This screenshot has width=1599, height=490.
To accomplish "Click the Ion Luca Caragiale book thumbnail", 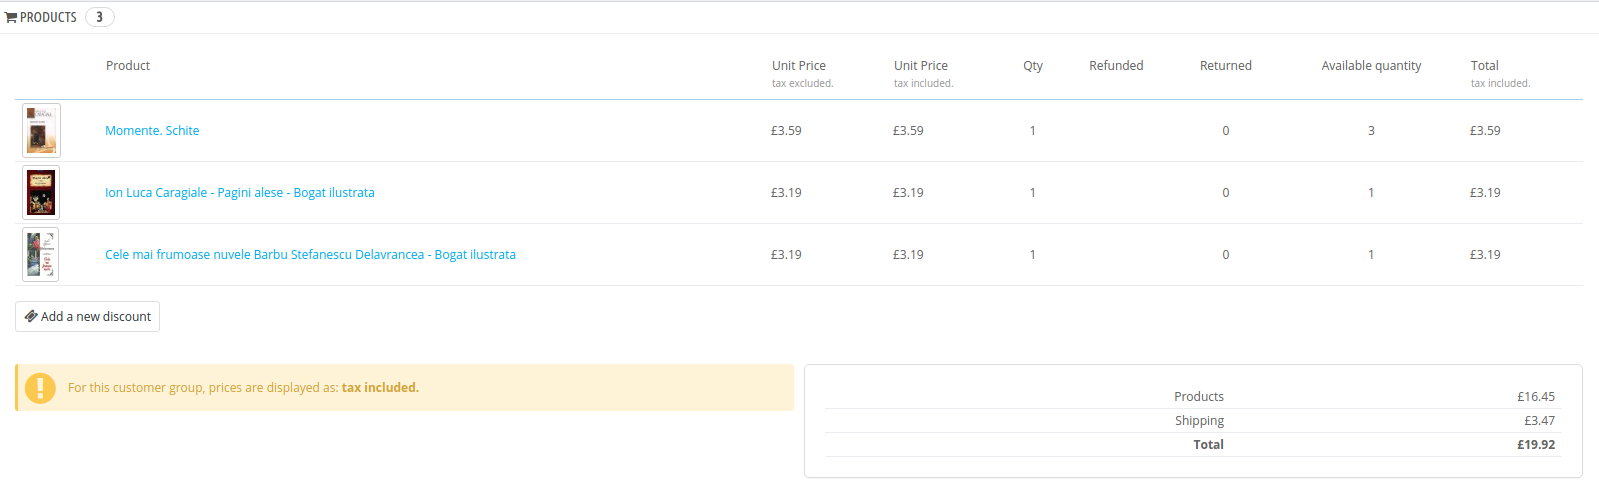I will point(41,193).
